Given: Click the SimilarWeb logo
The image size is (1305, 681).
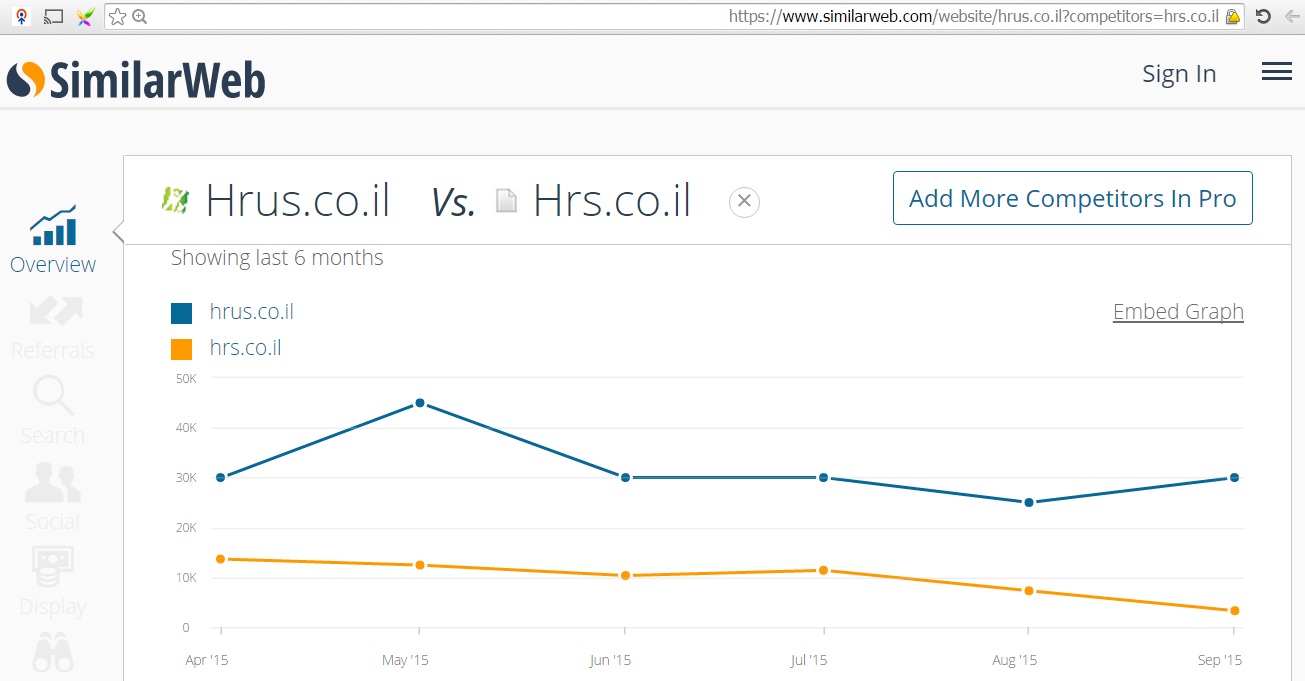Looking at the screenshot, I should [x=136, y=80].
